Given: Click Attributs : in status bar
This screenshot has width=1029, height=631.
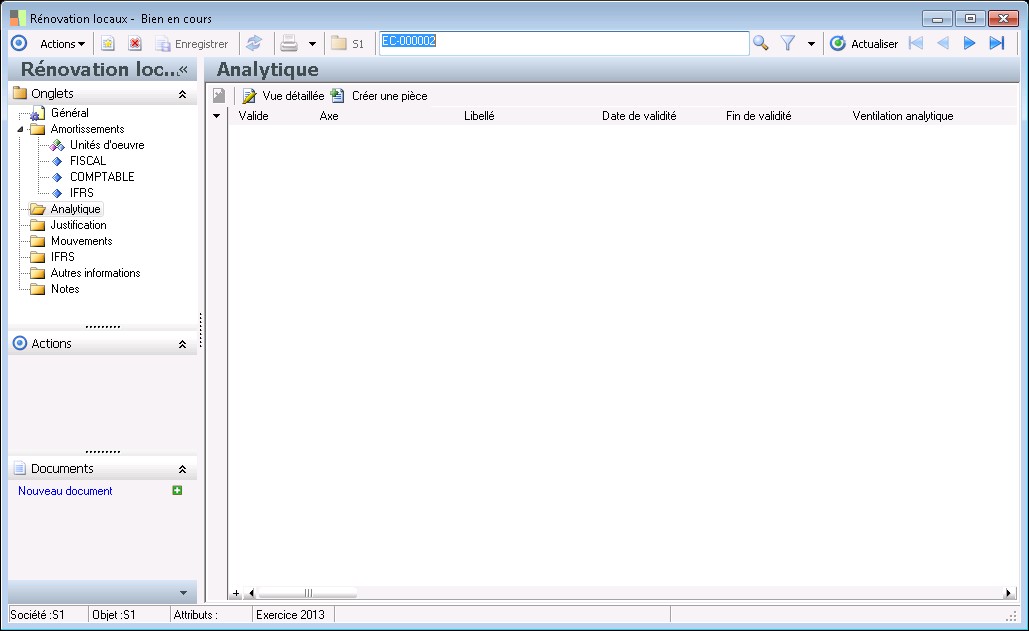Looking at the screenshot, I should [x=196, y=615].
